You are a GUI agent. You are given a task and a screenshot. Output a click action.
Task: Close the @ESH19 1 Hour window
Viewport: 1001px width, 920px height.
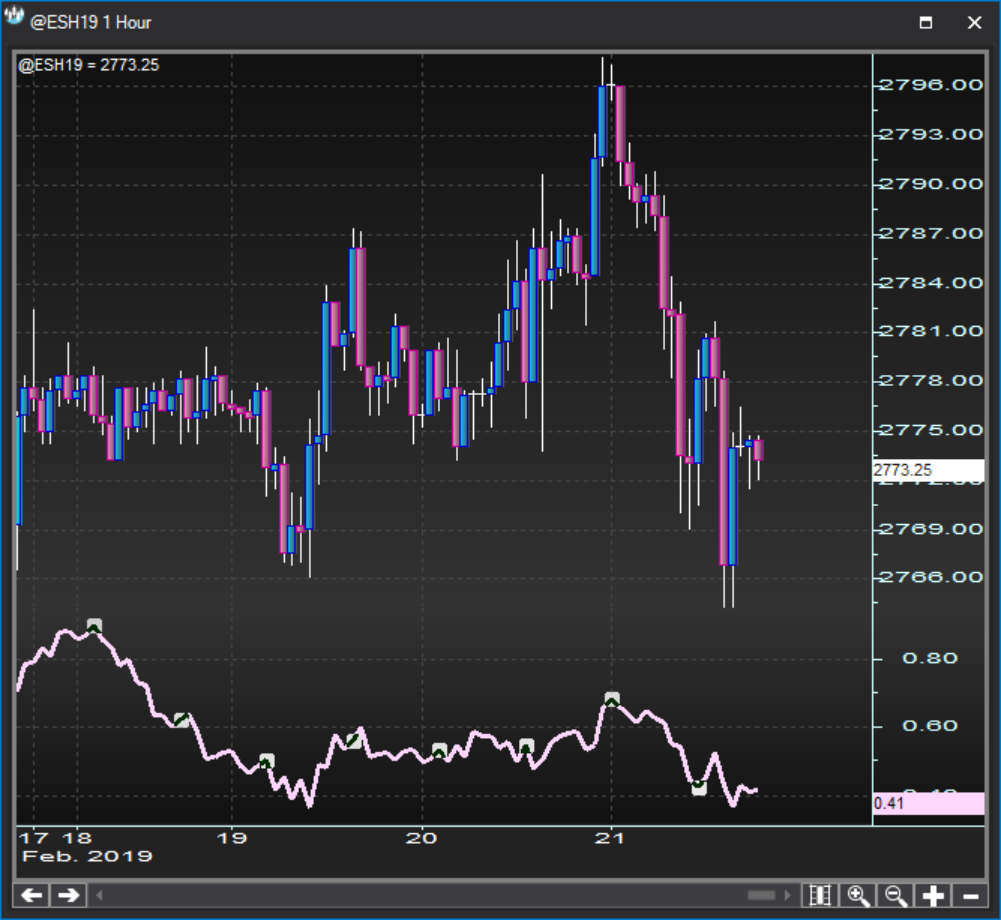974,23
